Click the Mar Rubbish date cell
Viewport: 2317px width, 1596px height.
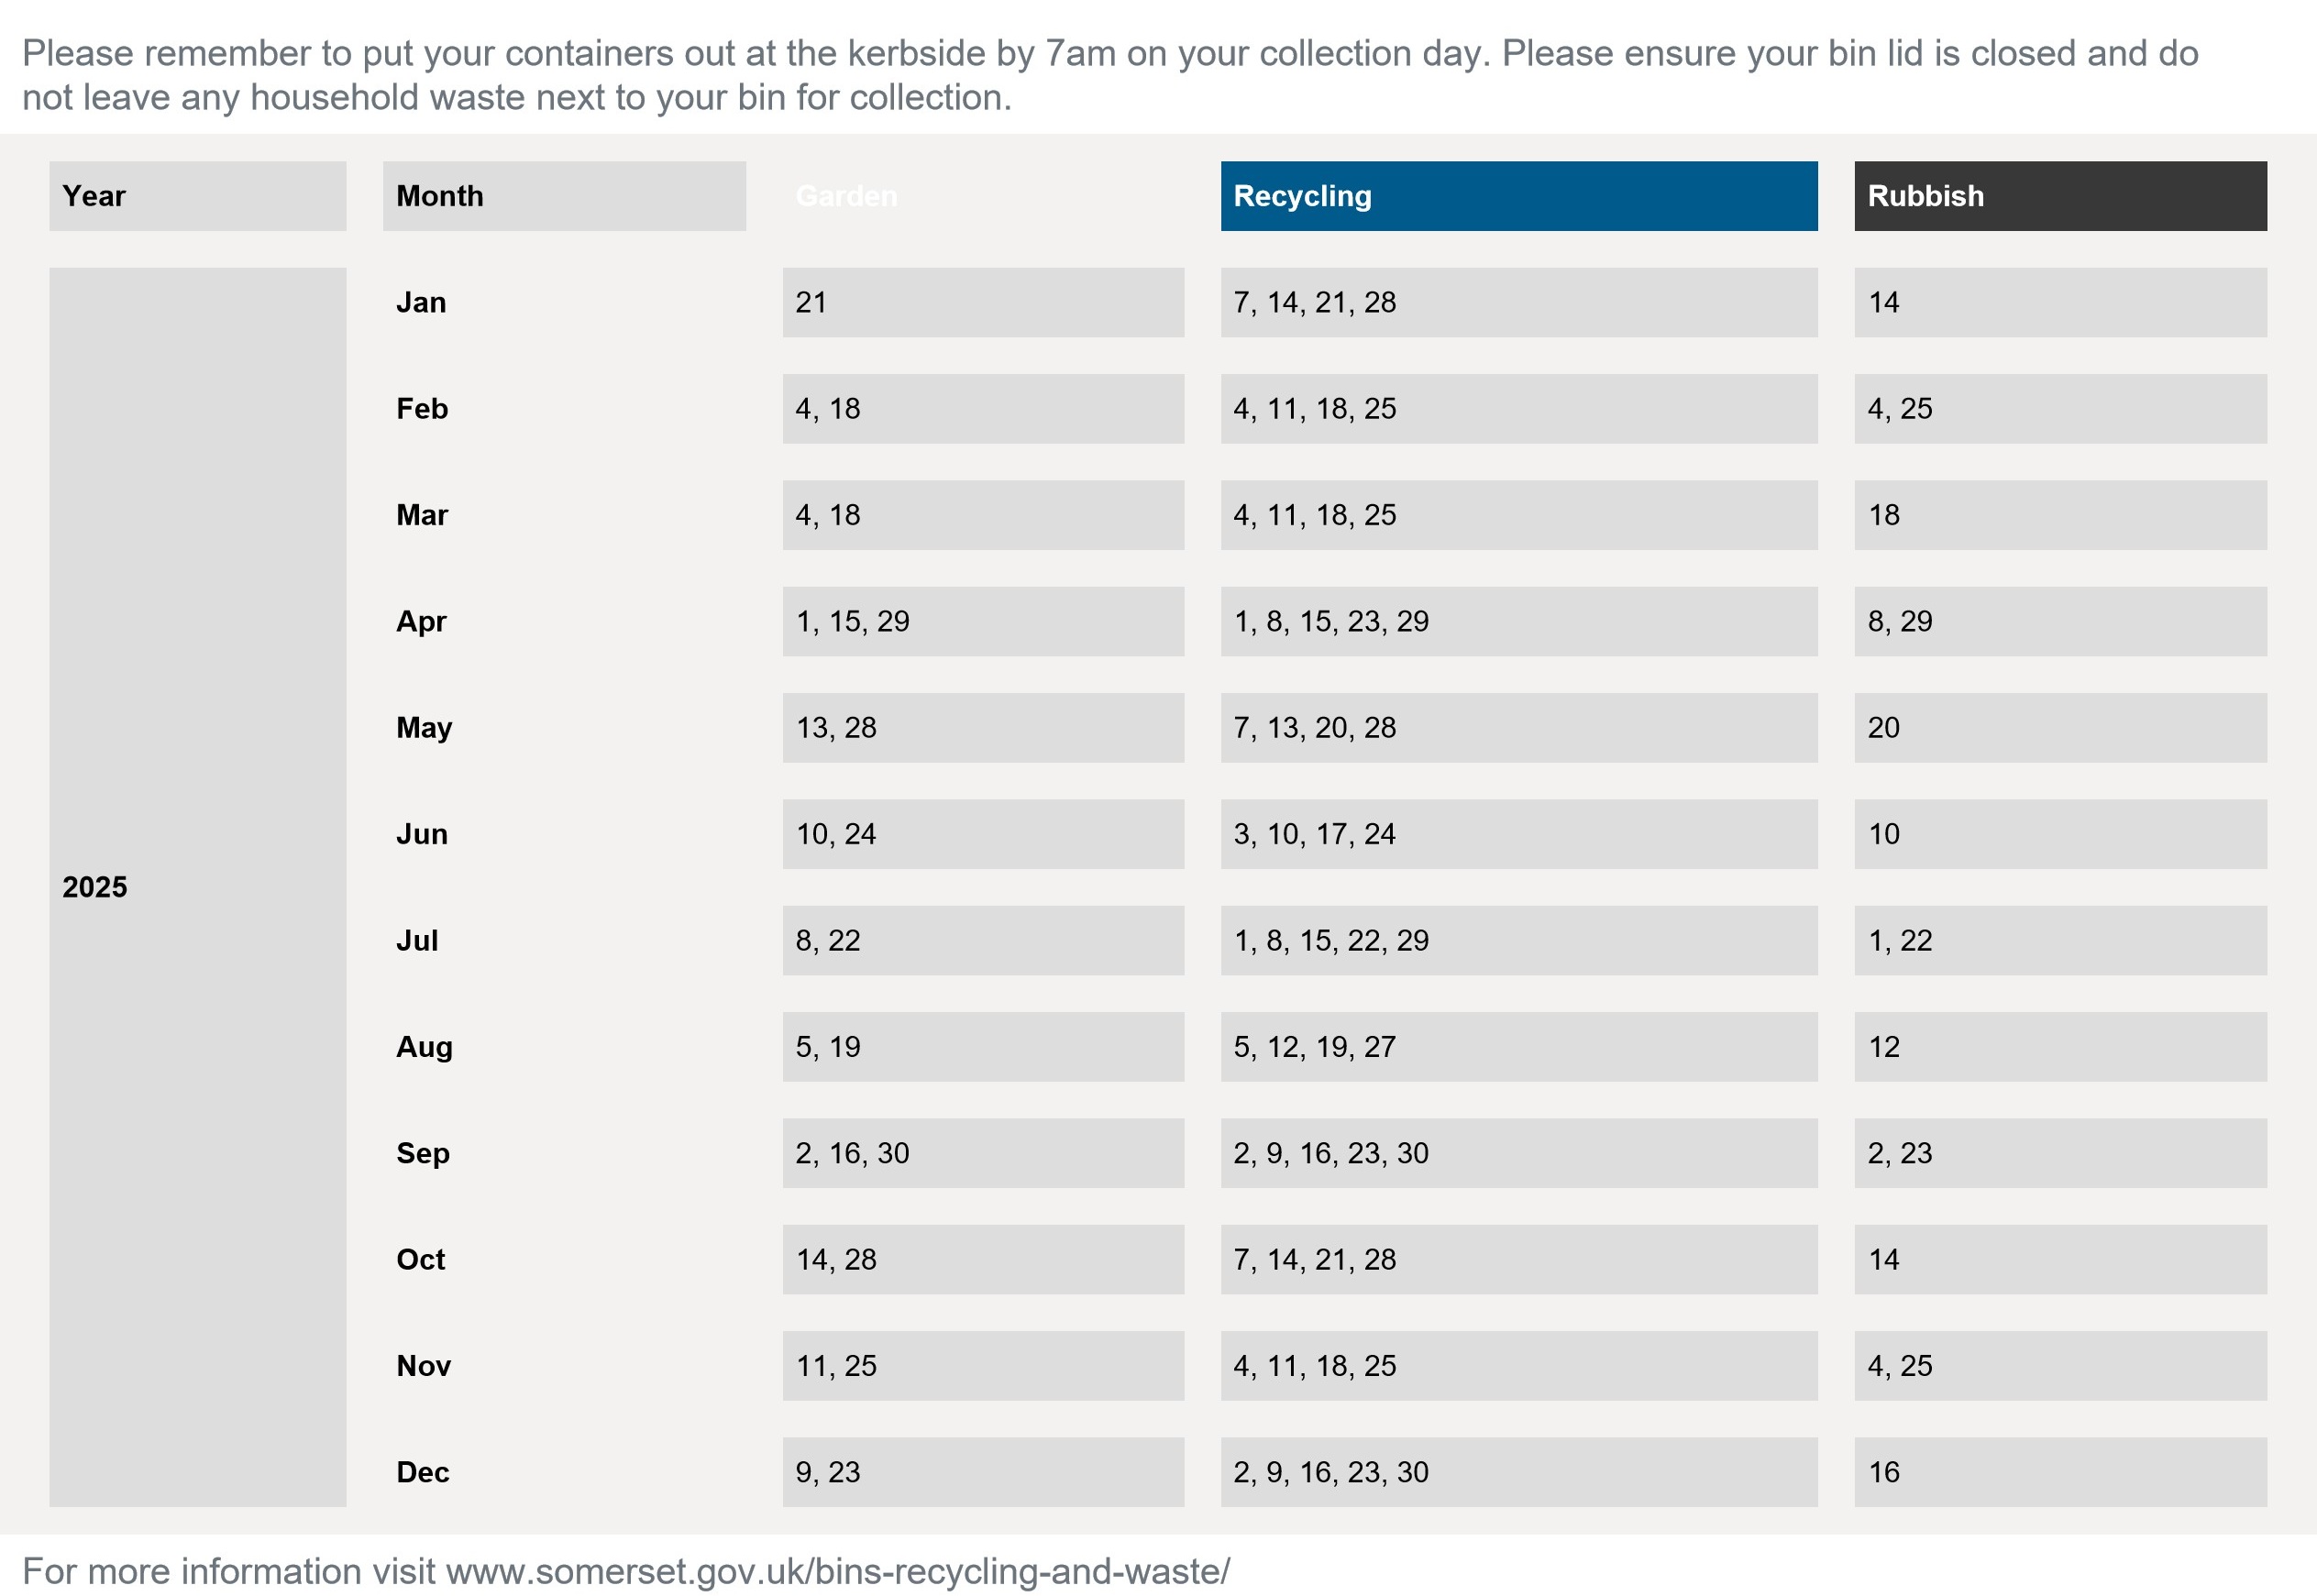(x=2059, y=515)
